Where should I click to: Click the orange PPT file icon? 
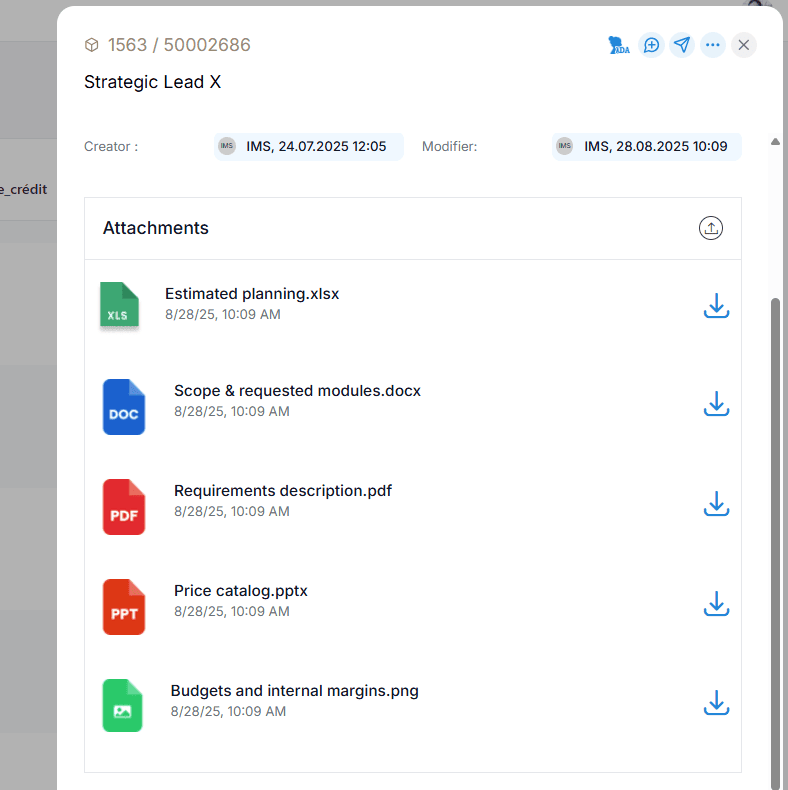pos(124,606)
